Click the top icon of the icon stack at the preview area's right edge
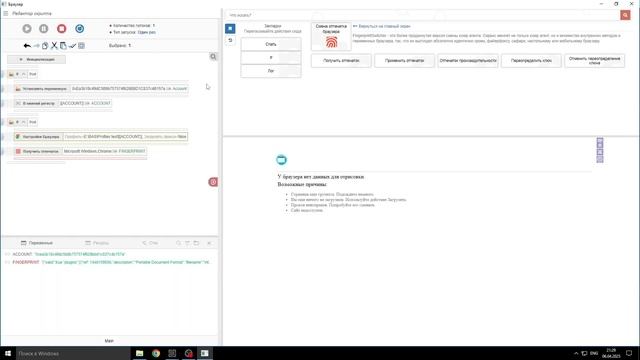640x360 pixels. click(x=600, y=141)
